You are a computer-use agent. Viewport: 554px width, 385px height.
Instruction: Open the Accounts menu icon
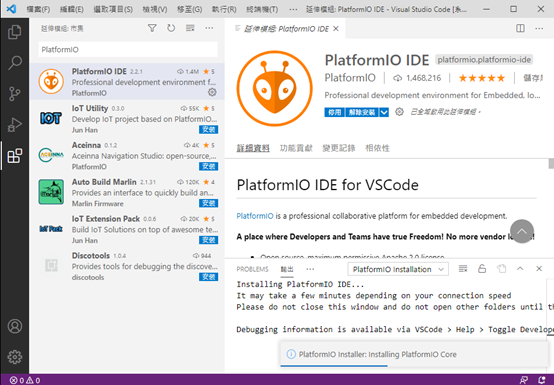point(14,326)
